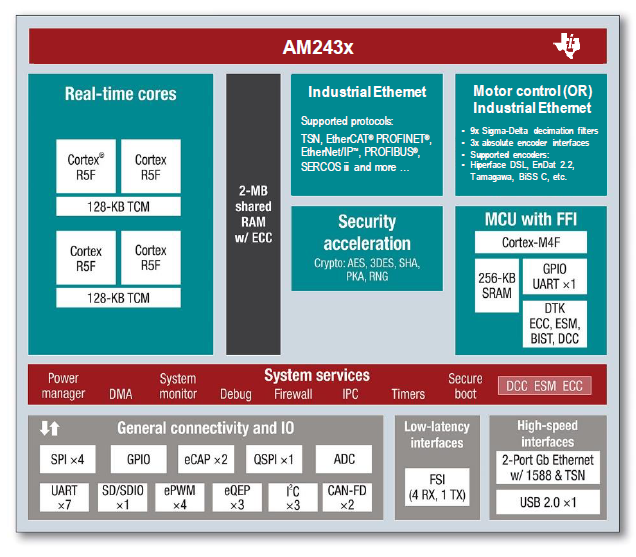Click the SPI ×4 block
The height and width of the screenshot is (557, 636).
tap(66, 460)
